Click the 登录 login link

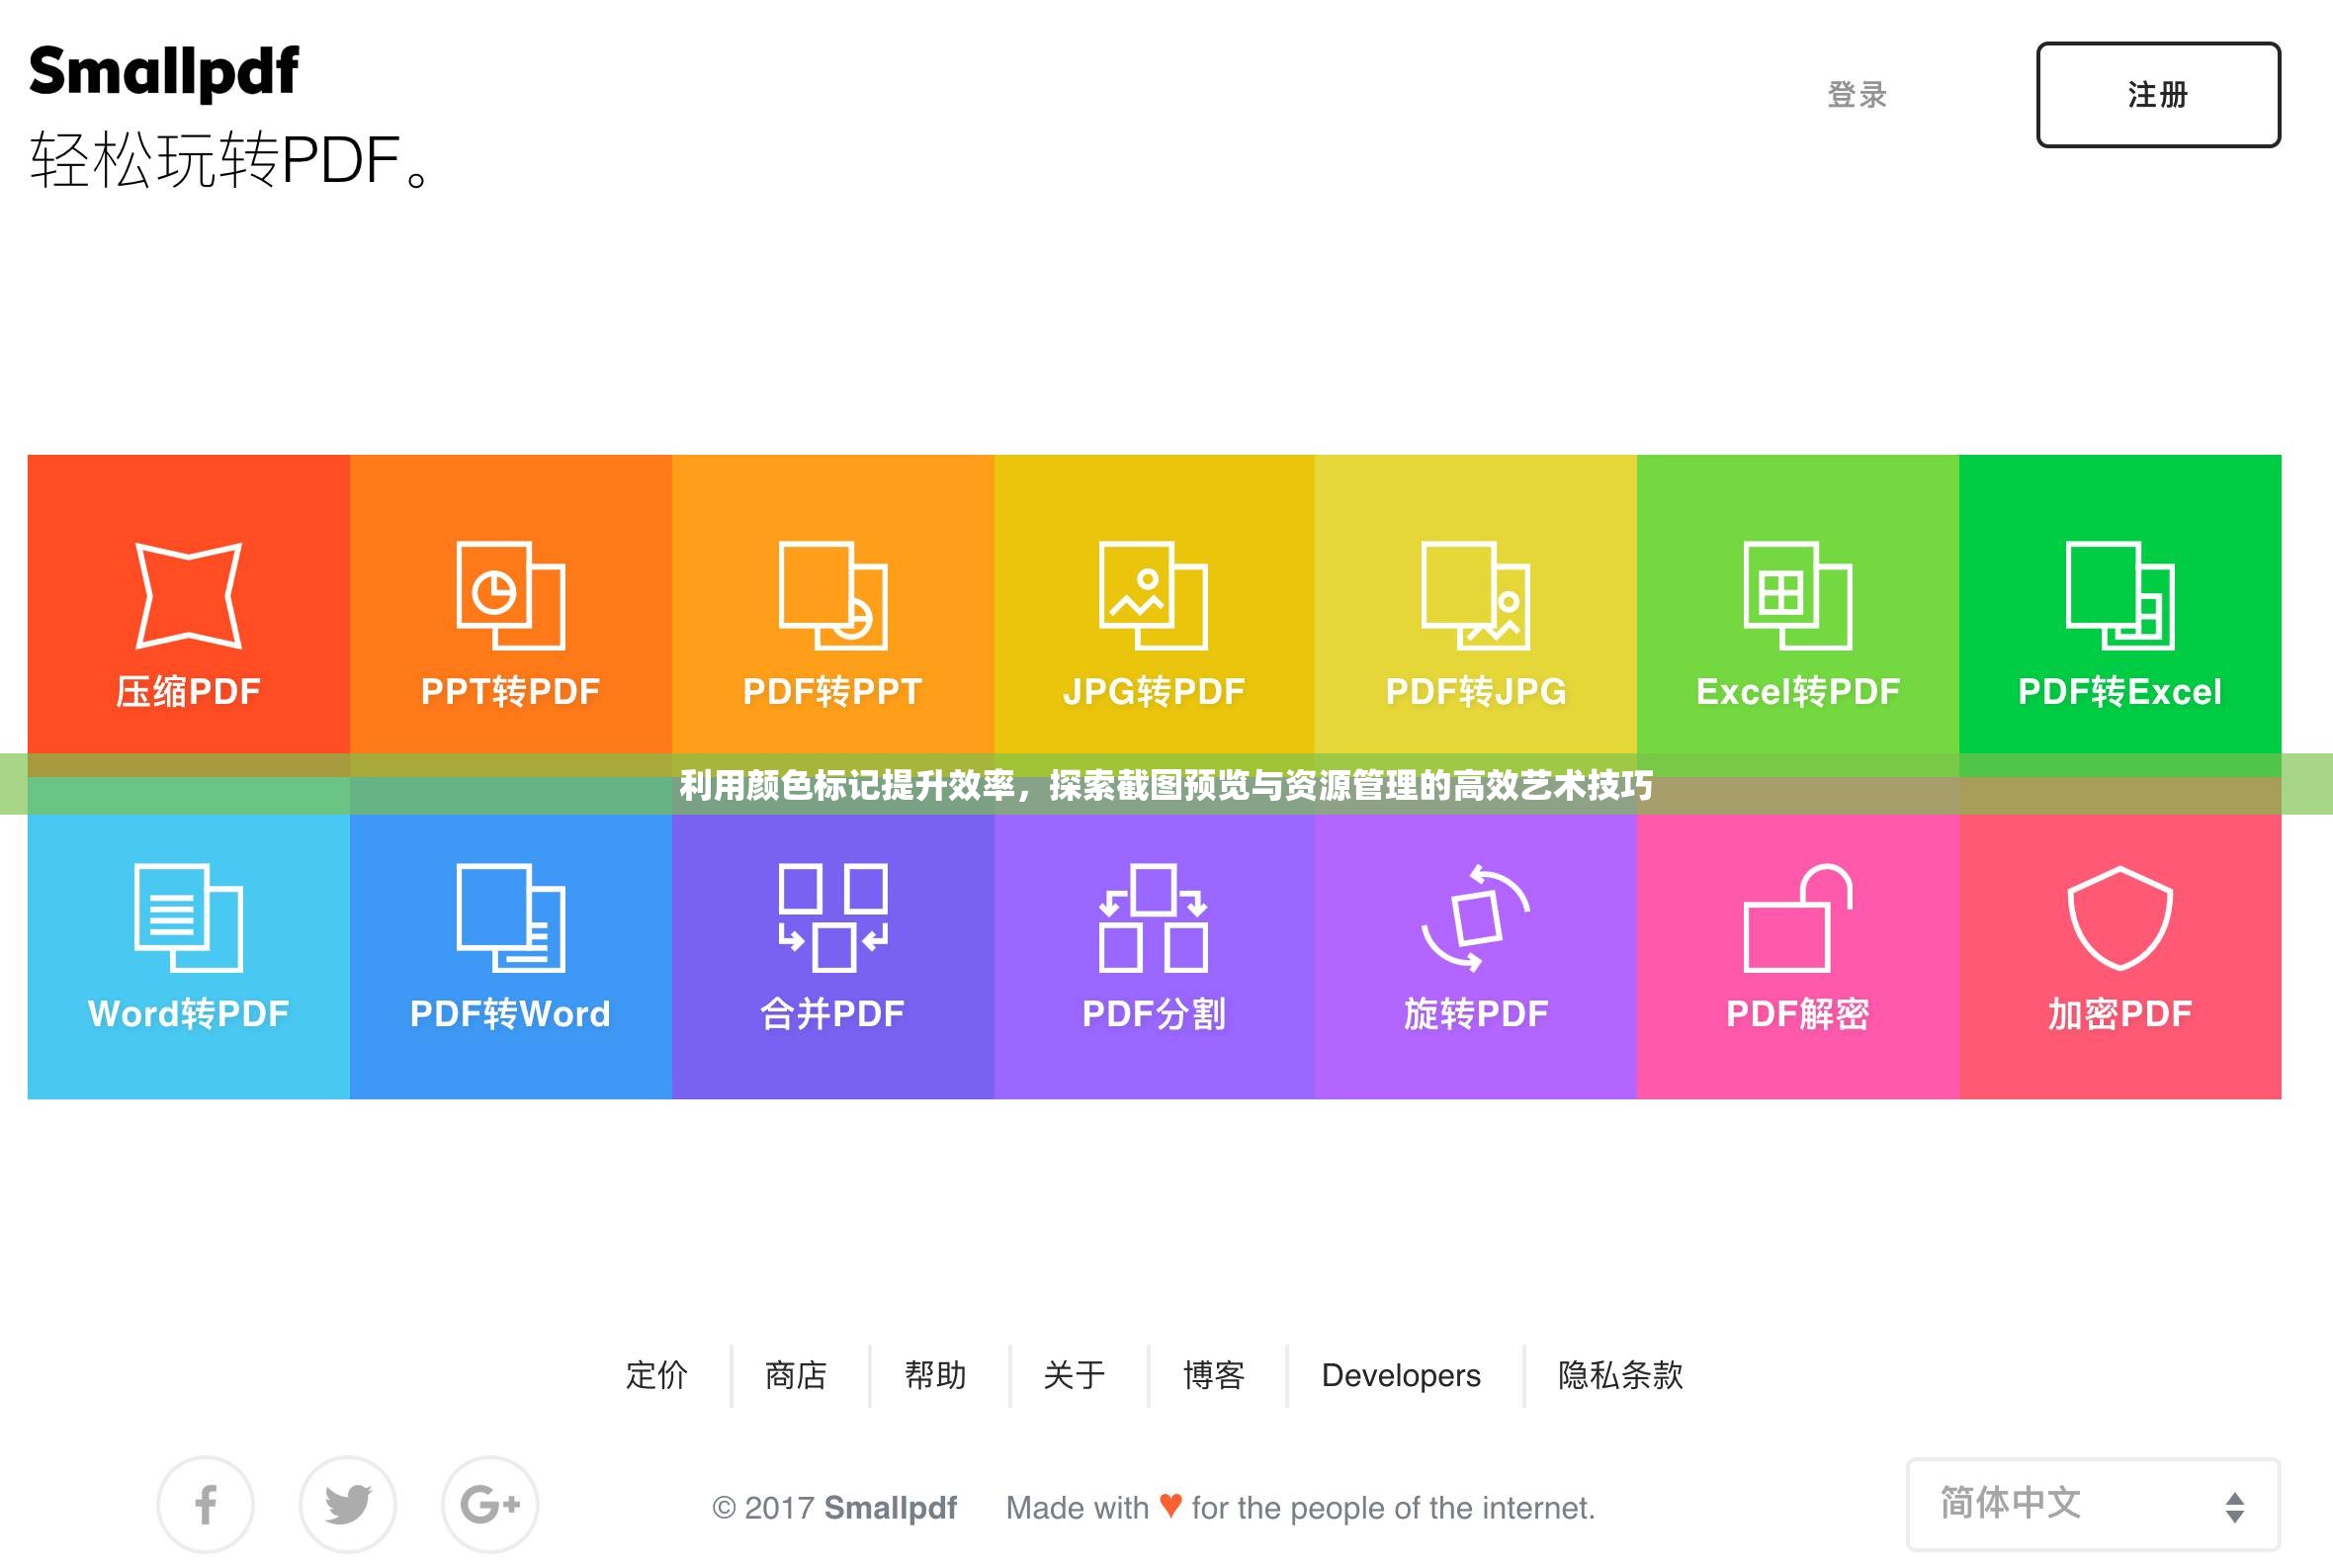pyautogui.click(x=1856, y=95)
